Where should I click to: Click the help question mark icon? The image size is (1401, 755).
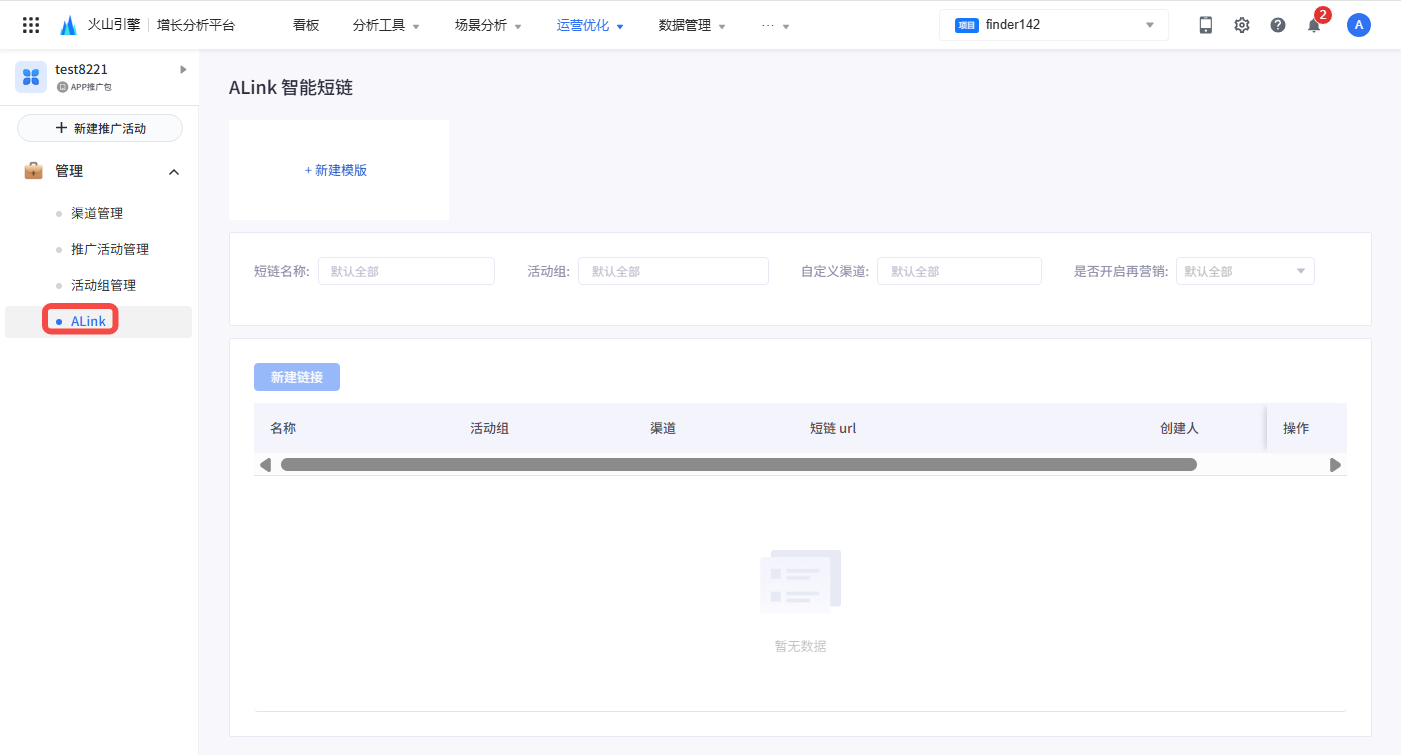pyautogui.click(x=1277, y=25)
